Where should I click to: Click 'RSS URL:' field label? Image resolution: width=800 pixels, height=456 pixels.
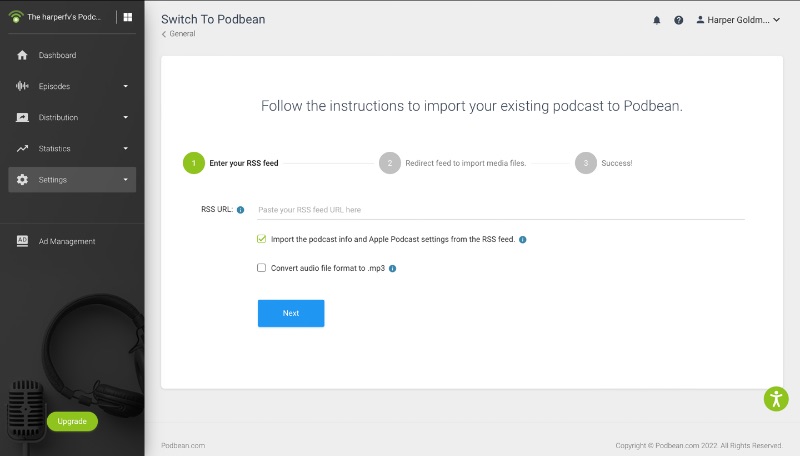pyautogui.click(x=217, y=209)
